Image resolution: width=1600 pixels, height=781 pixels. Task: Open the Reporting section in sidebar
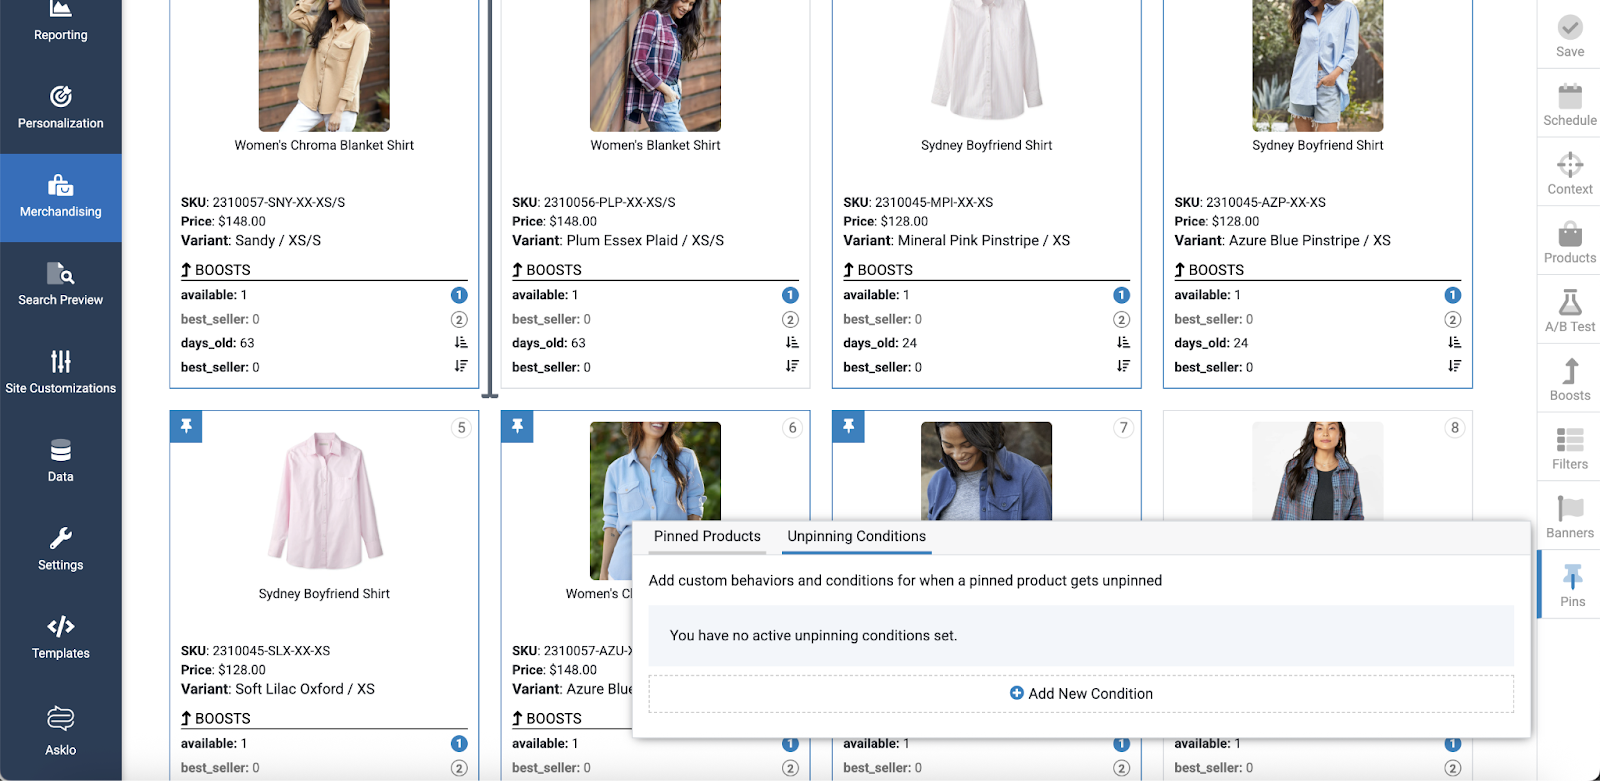[60, 22]
